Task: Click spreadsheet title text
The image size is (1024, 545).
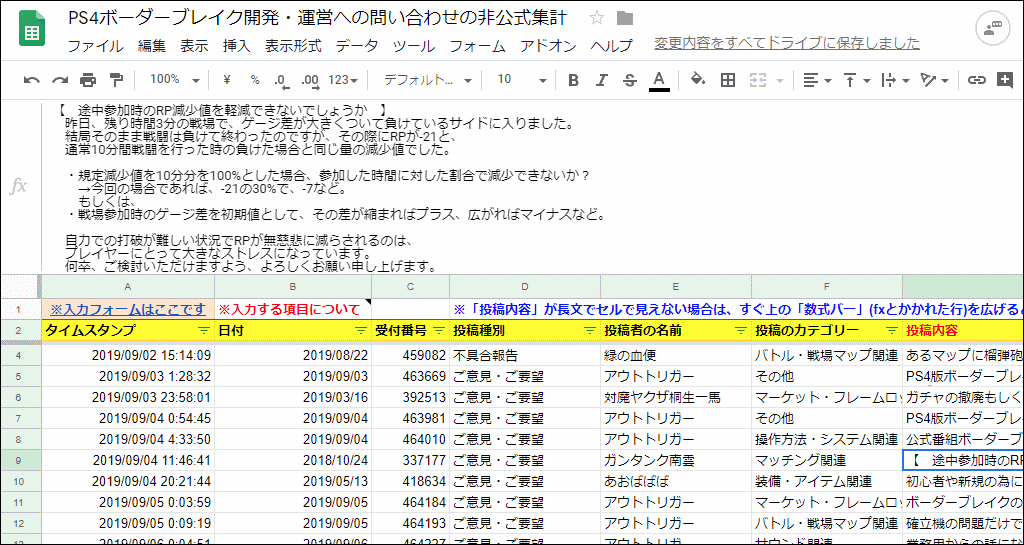Action: pyautogui.click(x=317, y=18)
